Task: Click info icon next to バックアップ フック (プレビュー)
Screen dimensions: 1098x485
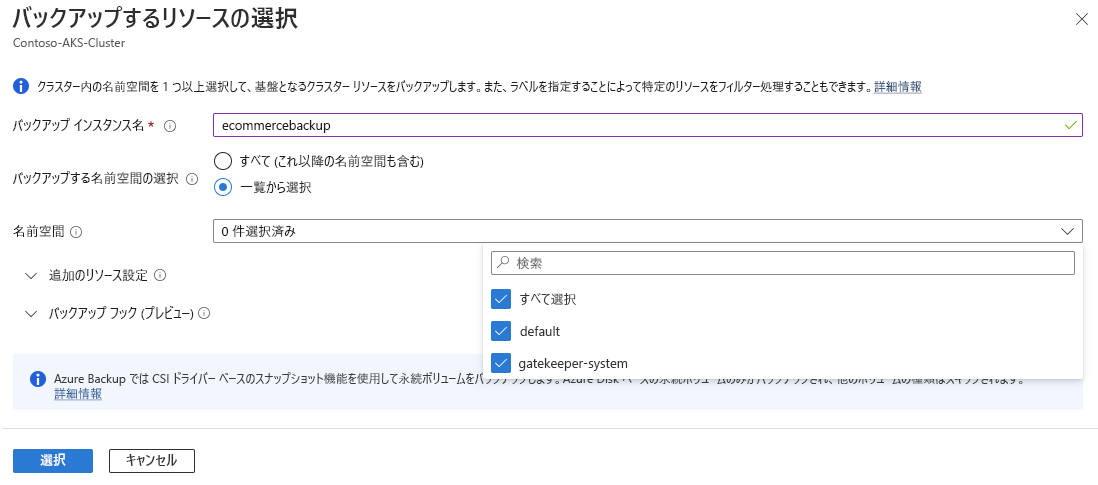Action: tap(204, 314)
